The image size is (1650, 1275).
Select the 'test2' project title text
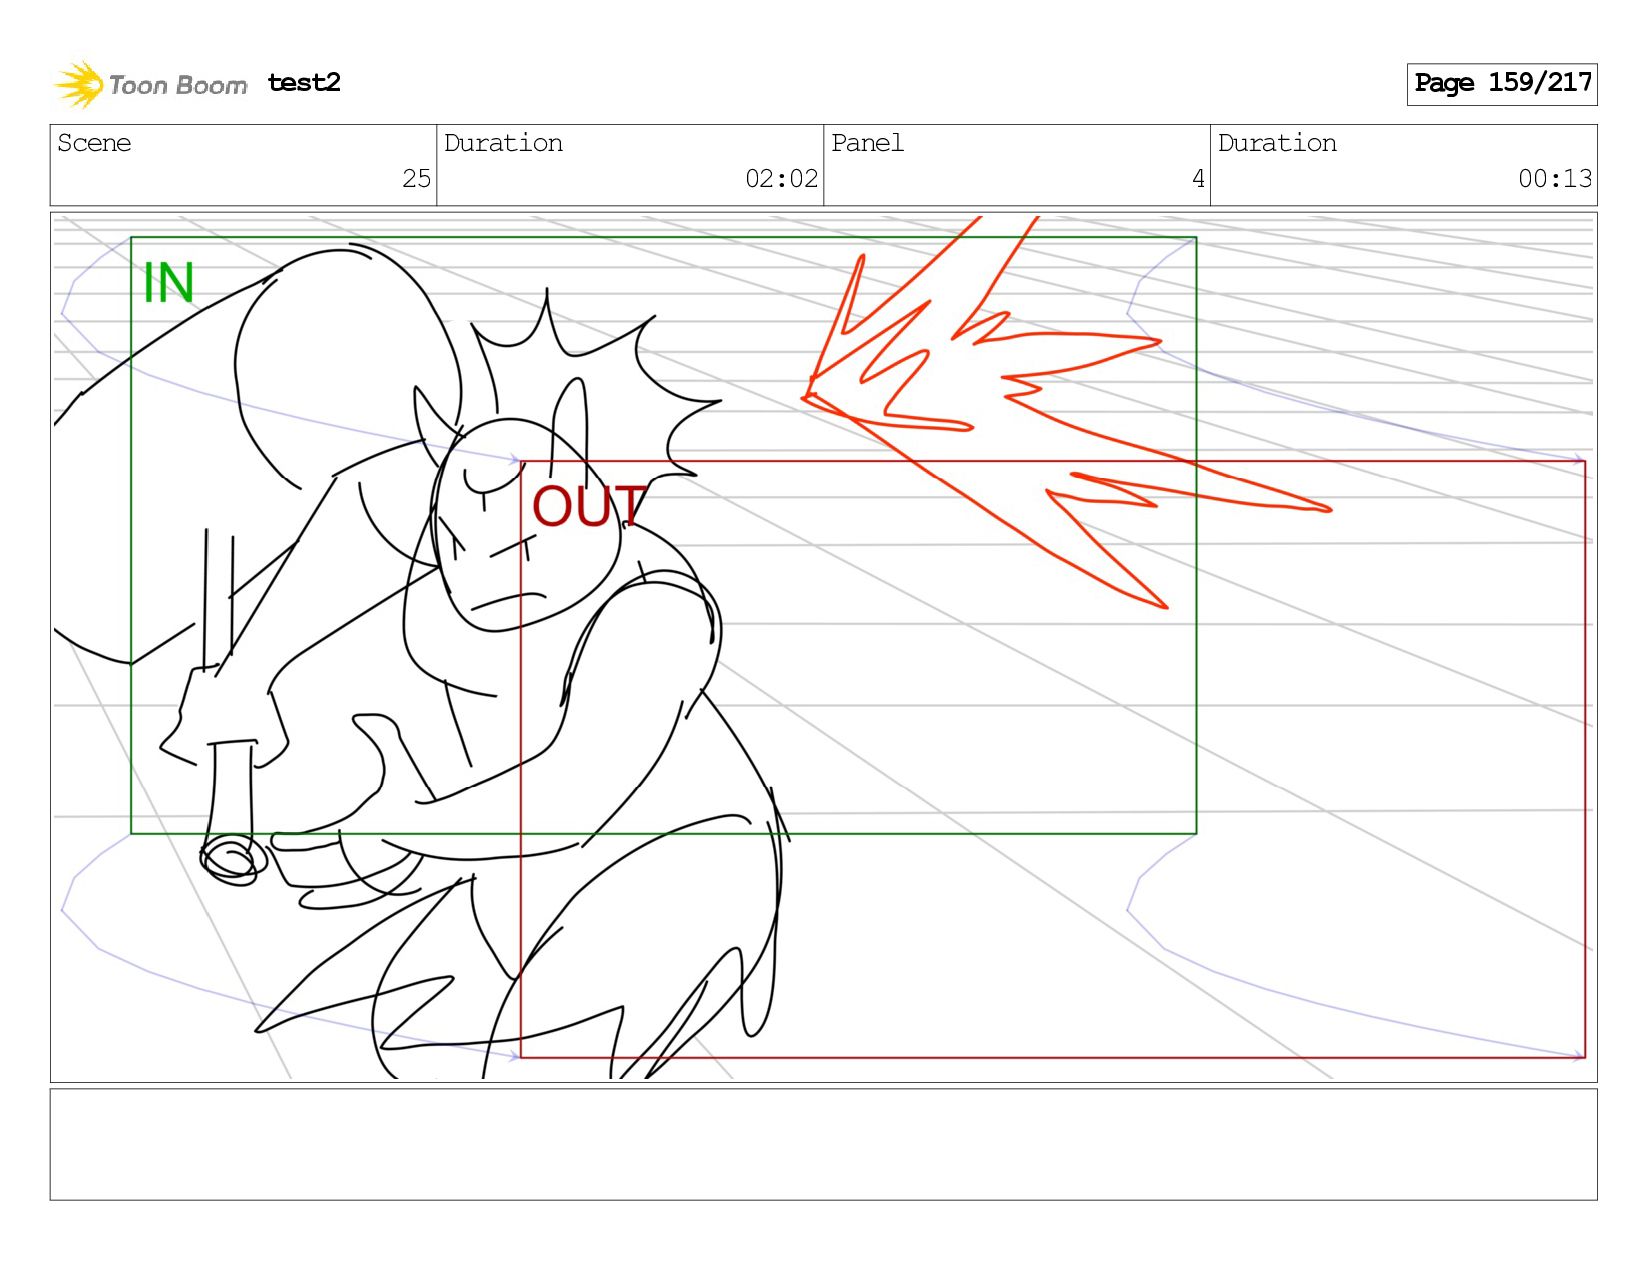pos(304,82)
